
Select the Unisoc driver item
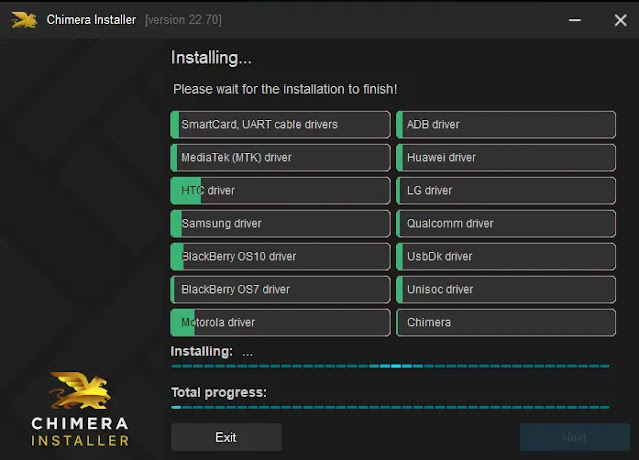[x=506, y=290]
